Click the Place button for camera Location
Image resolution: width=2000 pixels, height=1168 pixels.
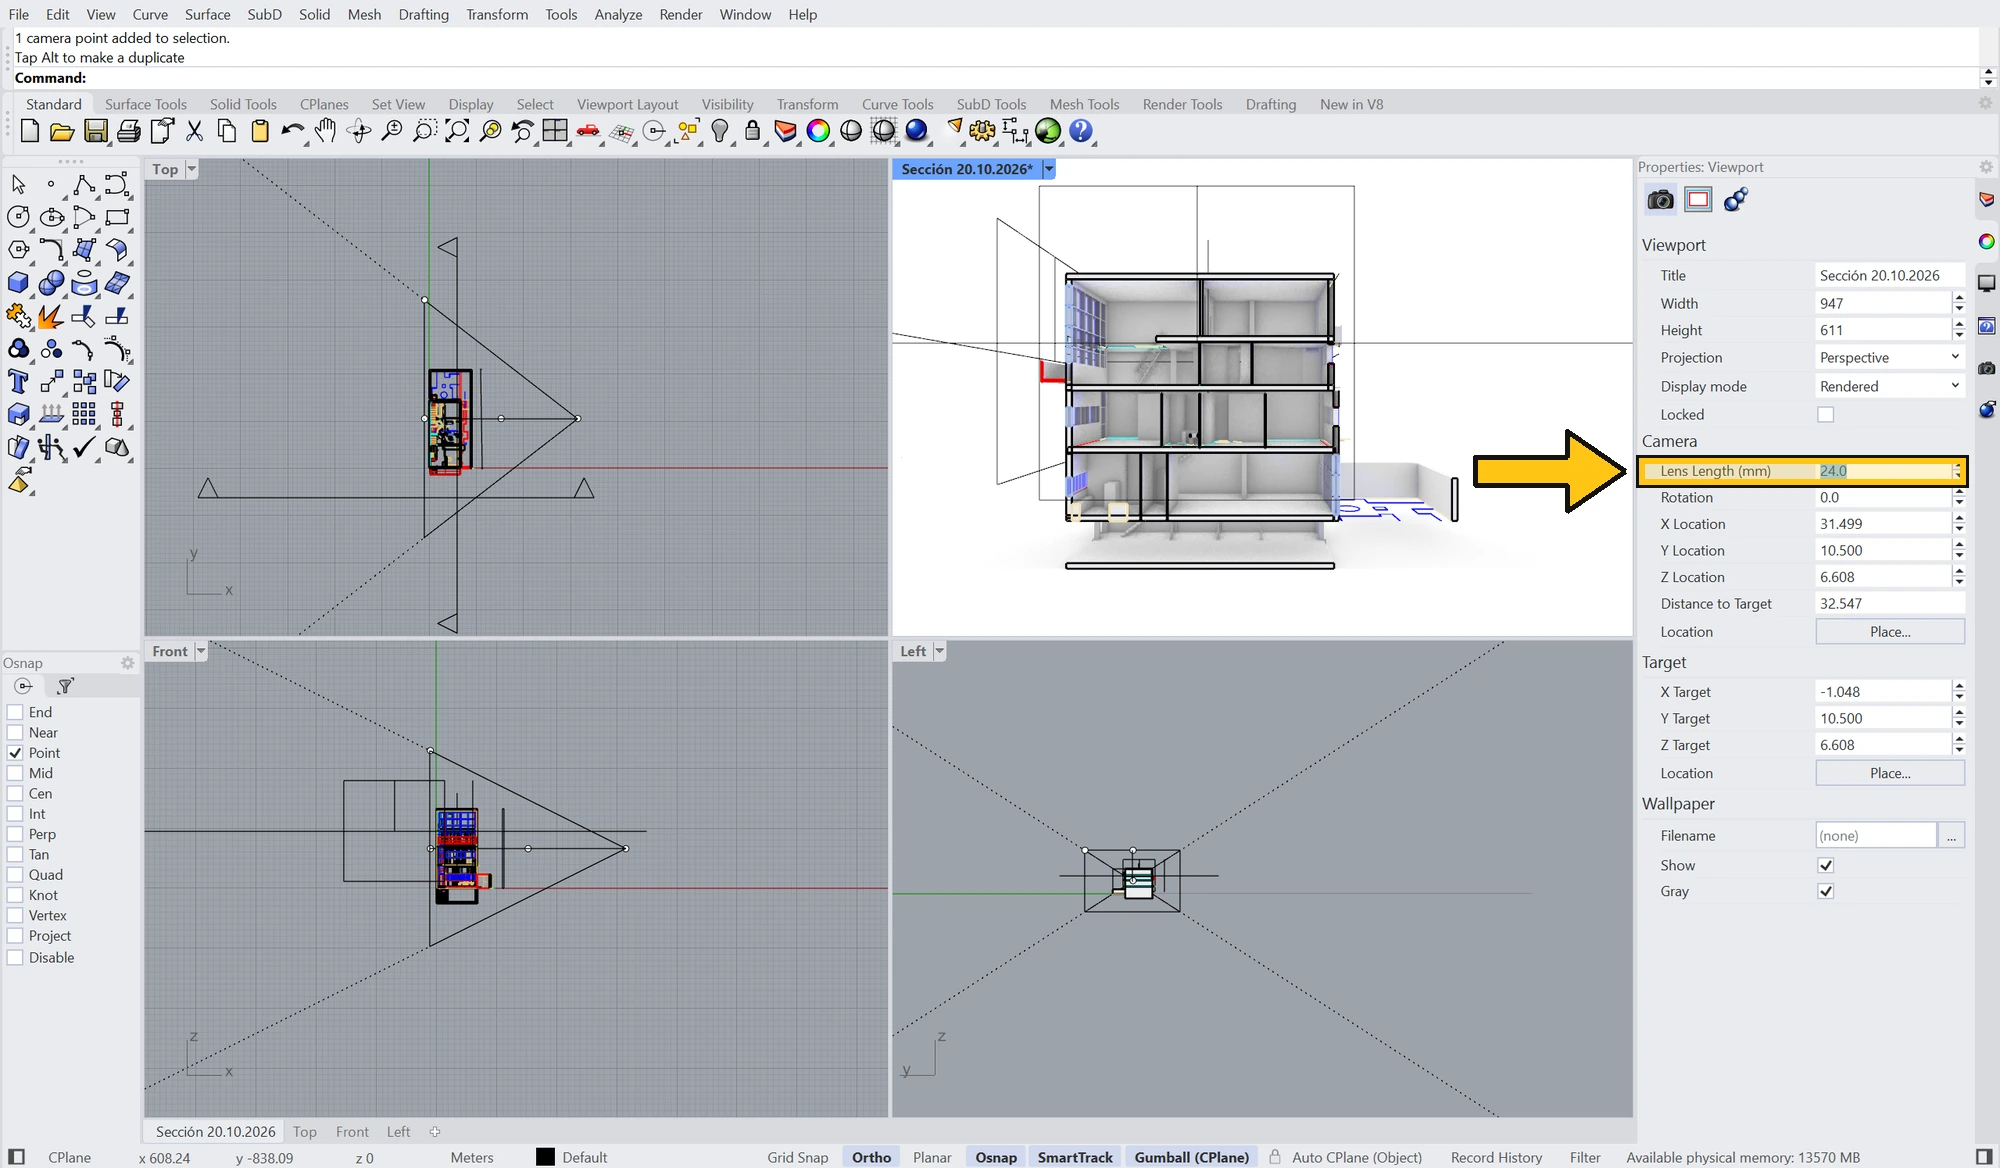[x=1890, y=632]
